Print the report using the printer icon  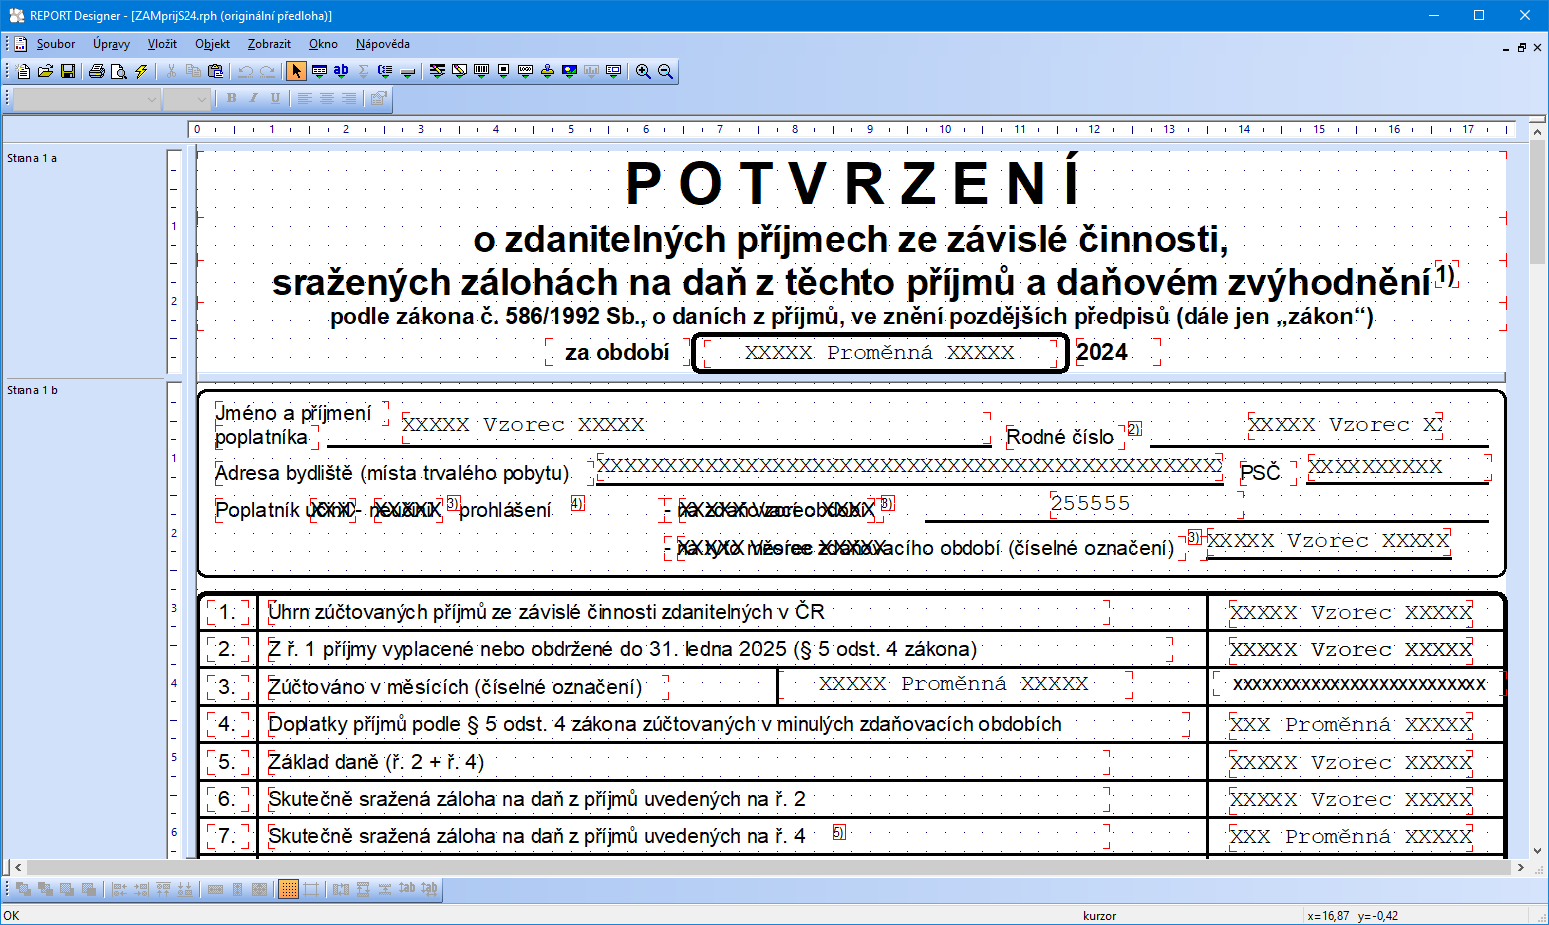97,71
